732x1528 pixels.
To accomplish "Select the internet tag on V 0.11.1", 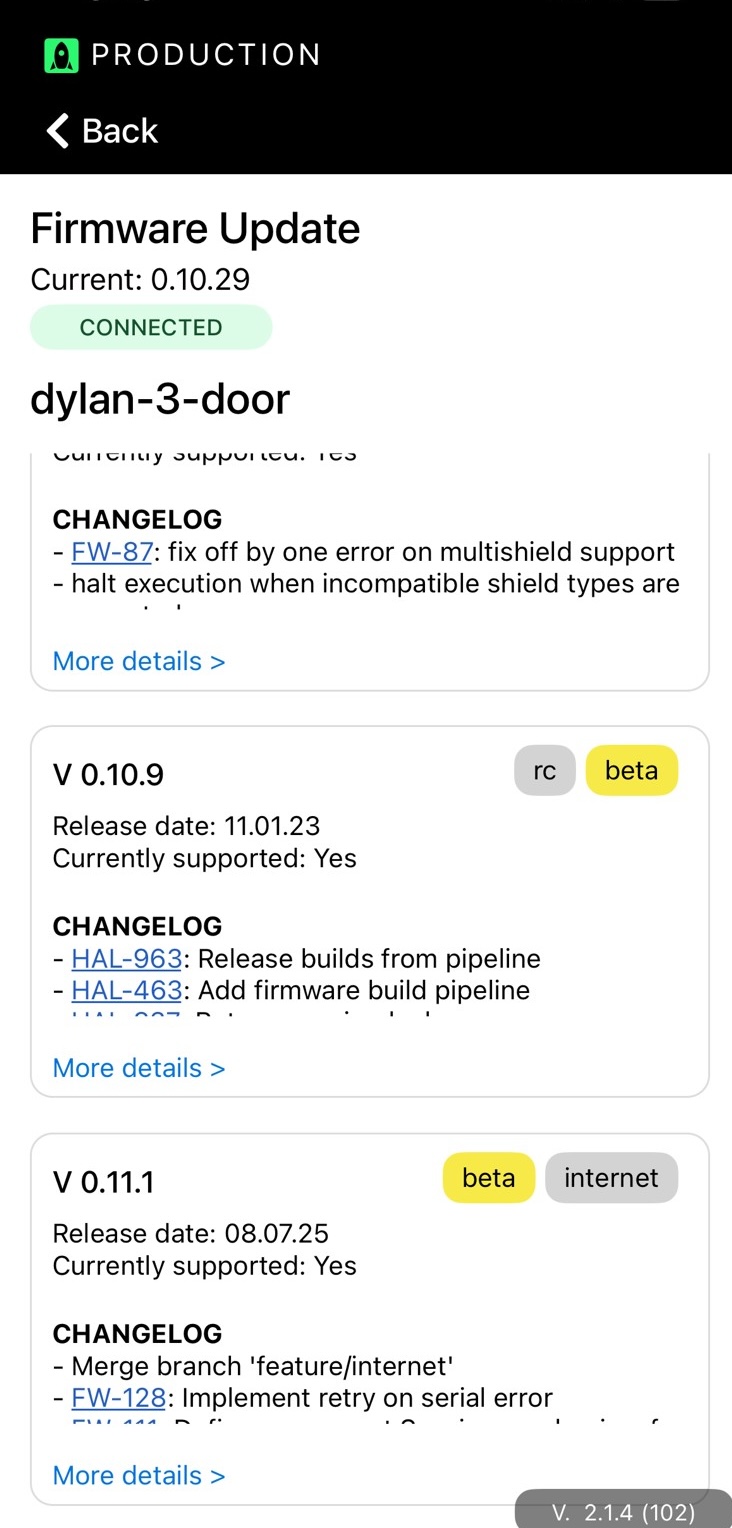I will coord(611,1178).
